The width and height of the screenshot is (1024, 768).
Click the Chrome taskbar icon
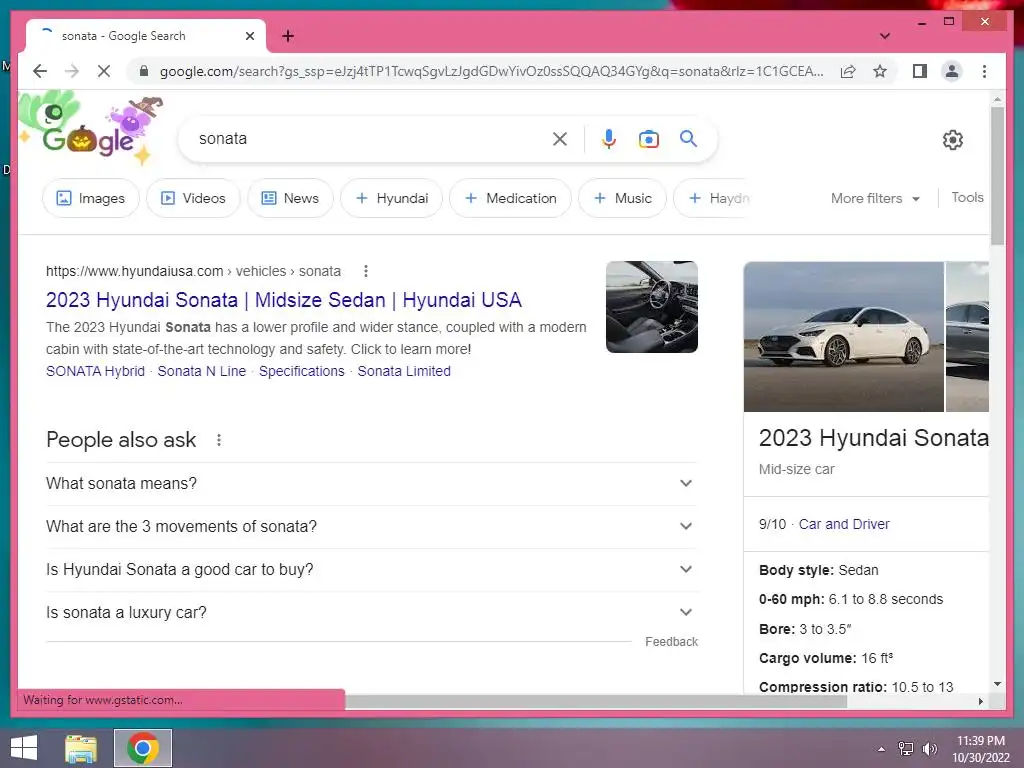pyautogui.click(x=143, y=748)
